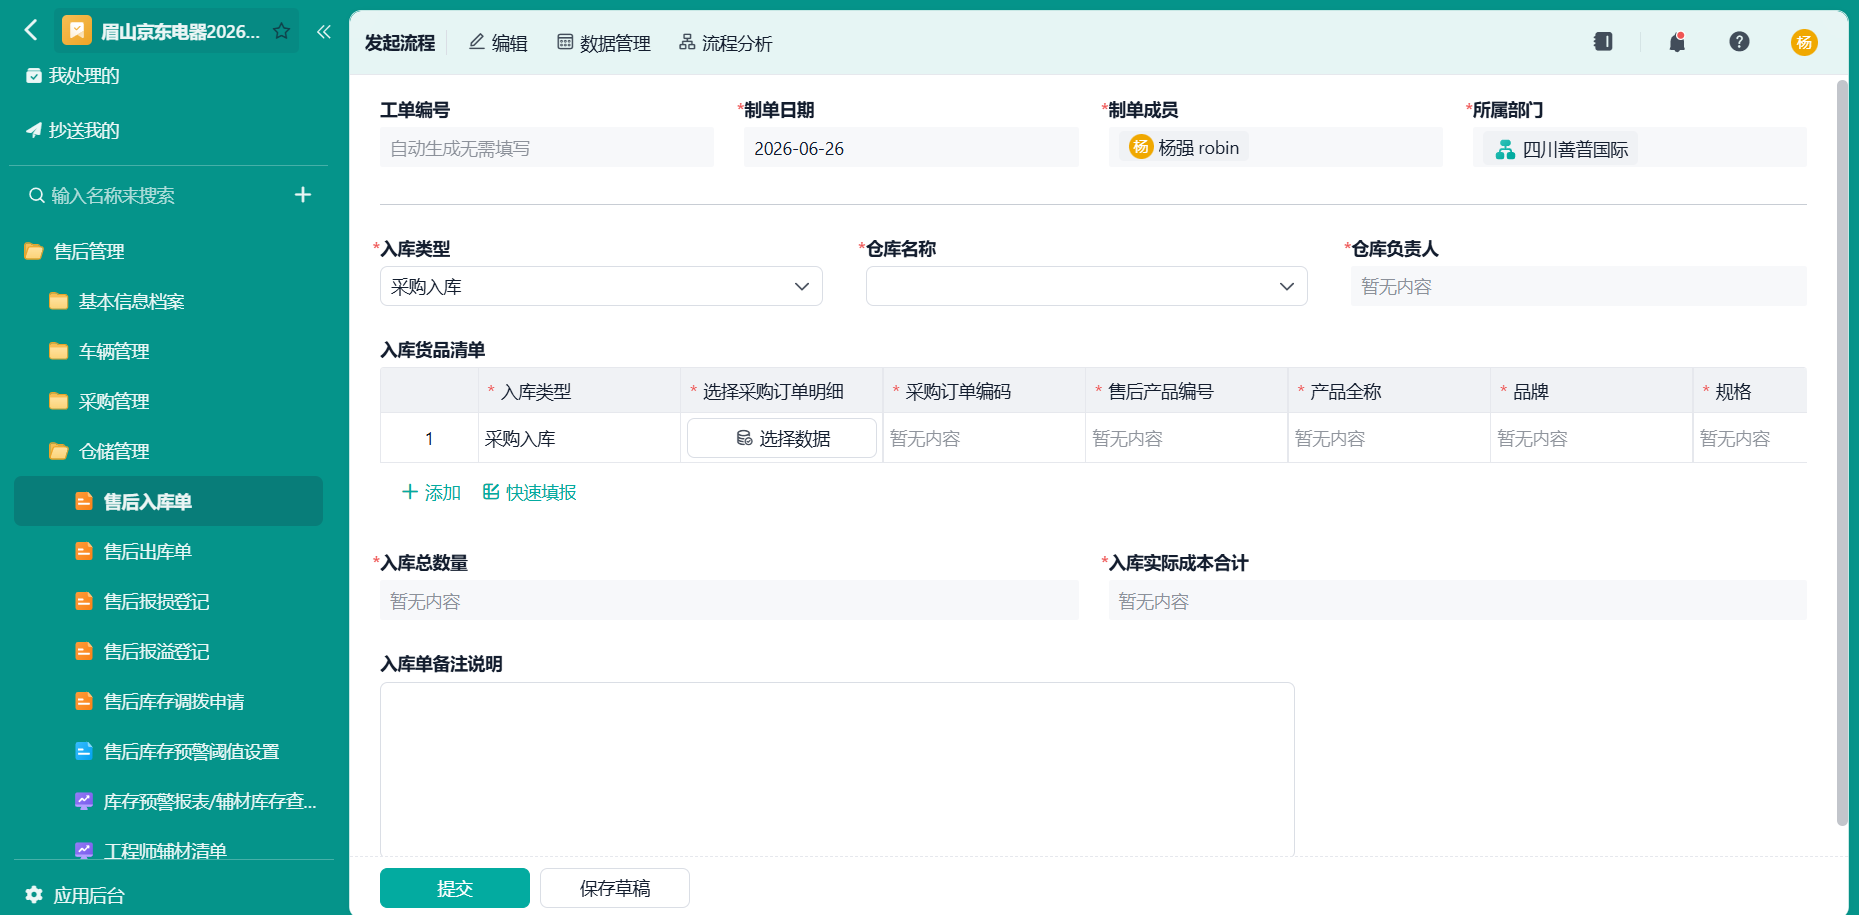Click the 提交 button
Viewport: 1859px width, 915px height.
pos(455,888)
